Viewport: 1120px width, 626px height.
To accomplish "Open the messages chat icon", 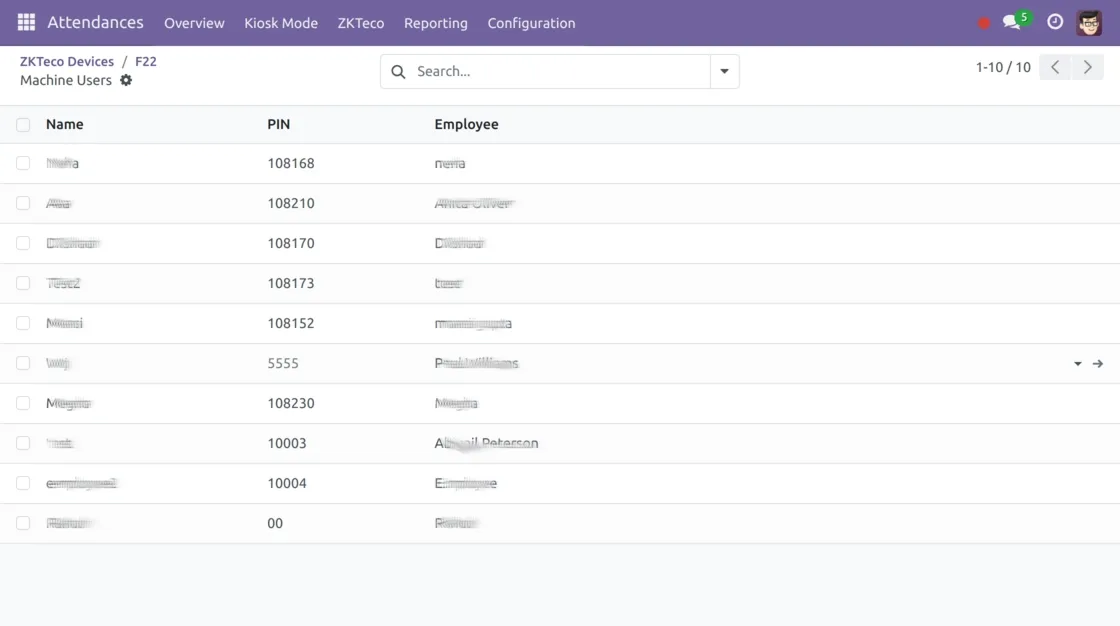I will [1012, 22].
